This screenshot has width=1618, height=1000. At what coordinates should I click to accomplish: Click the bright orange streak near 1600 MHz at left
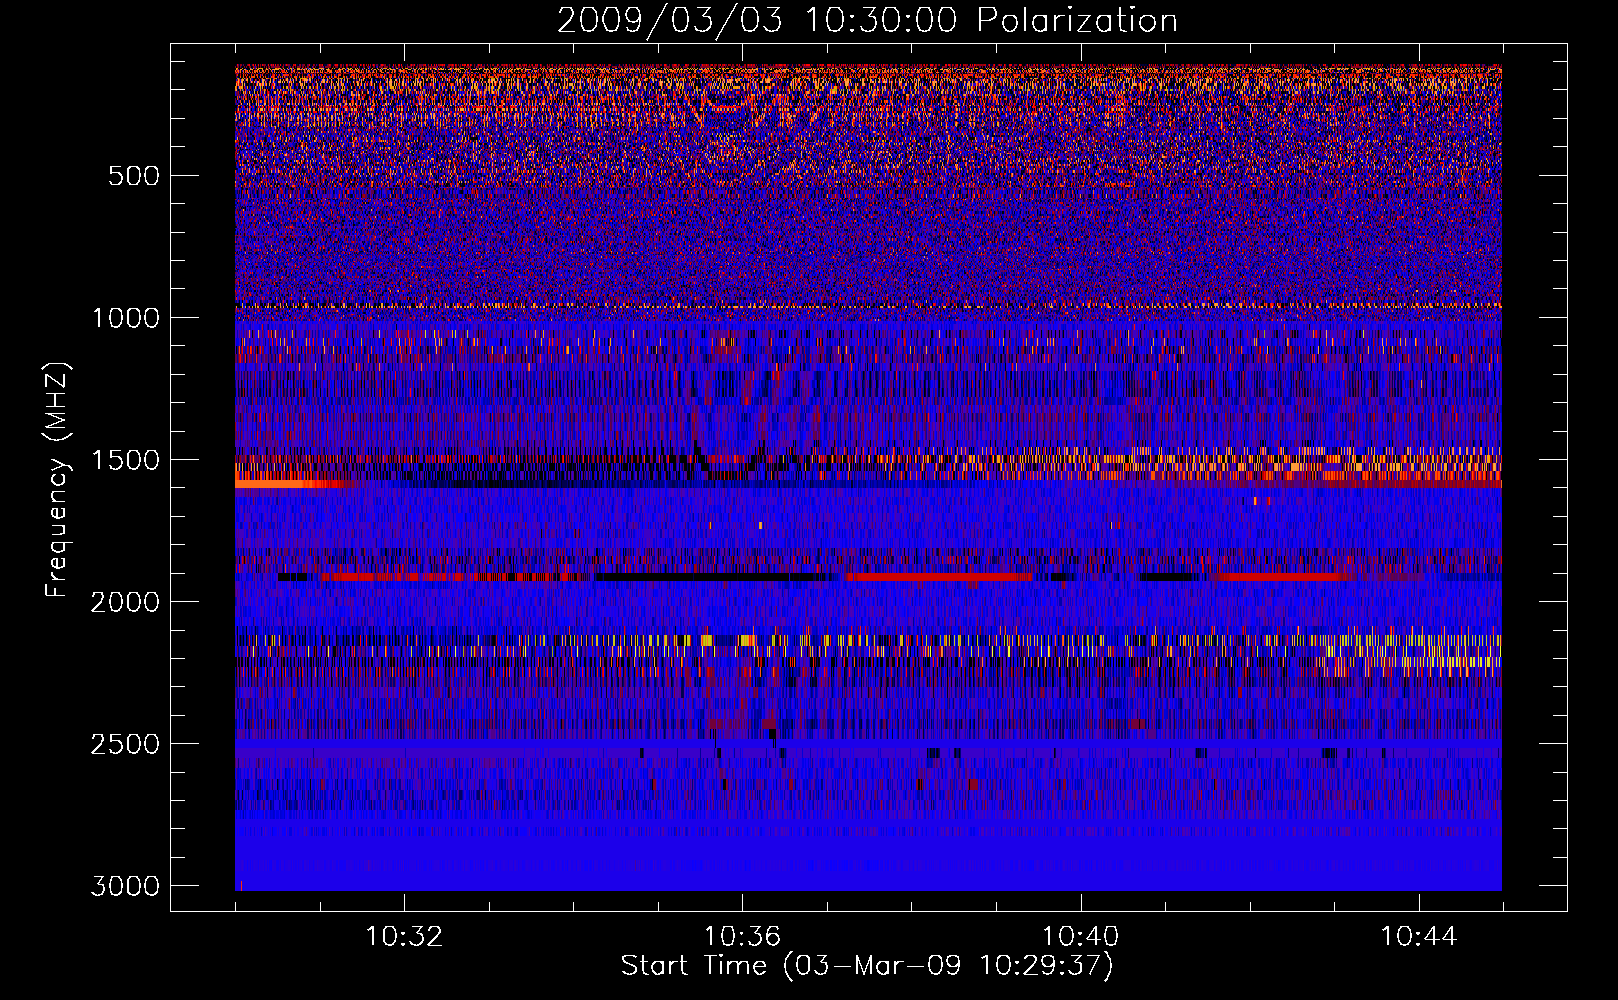coord(292,484)
